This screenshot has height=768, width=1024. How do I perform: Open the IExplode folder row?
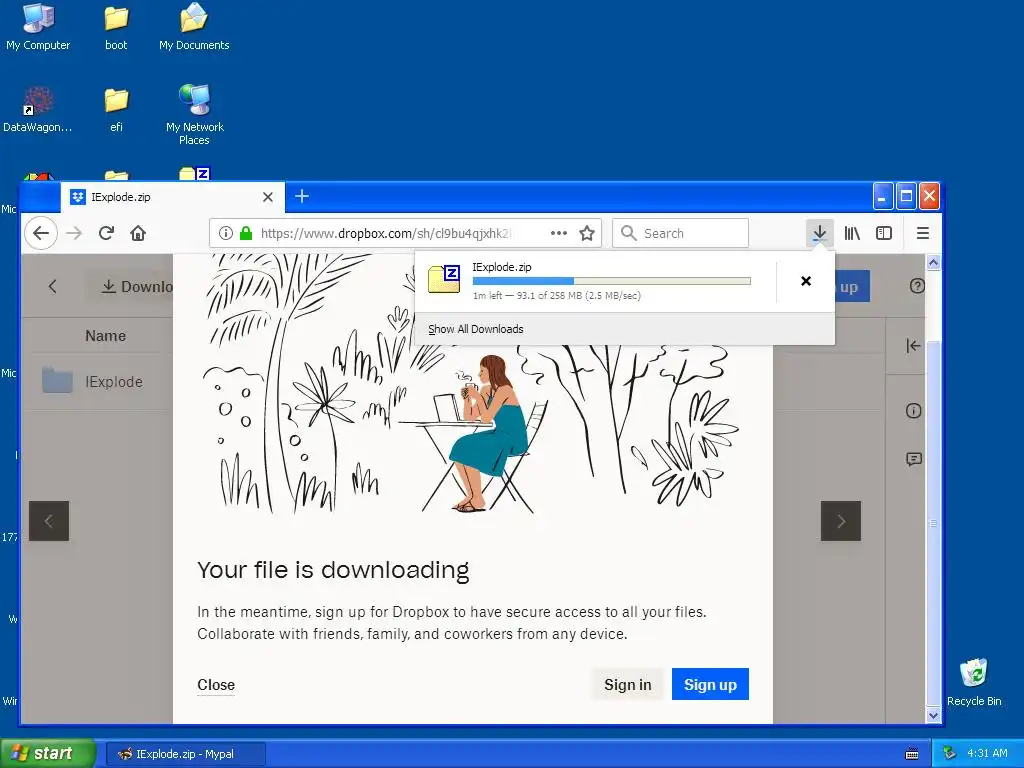[x=98, y=381]
